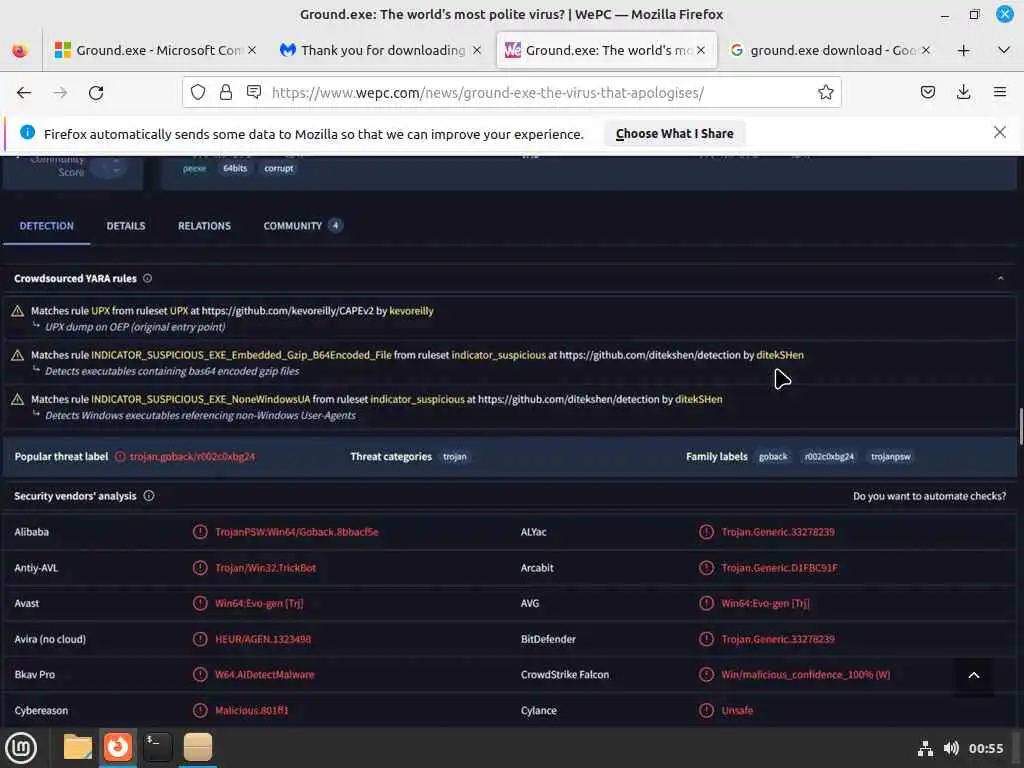This screenshot has width=1024, height=768.
Task: Go back to the previous page
Action: coord(24,93)
